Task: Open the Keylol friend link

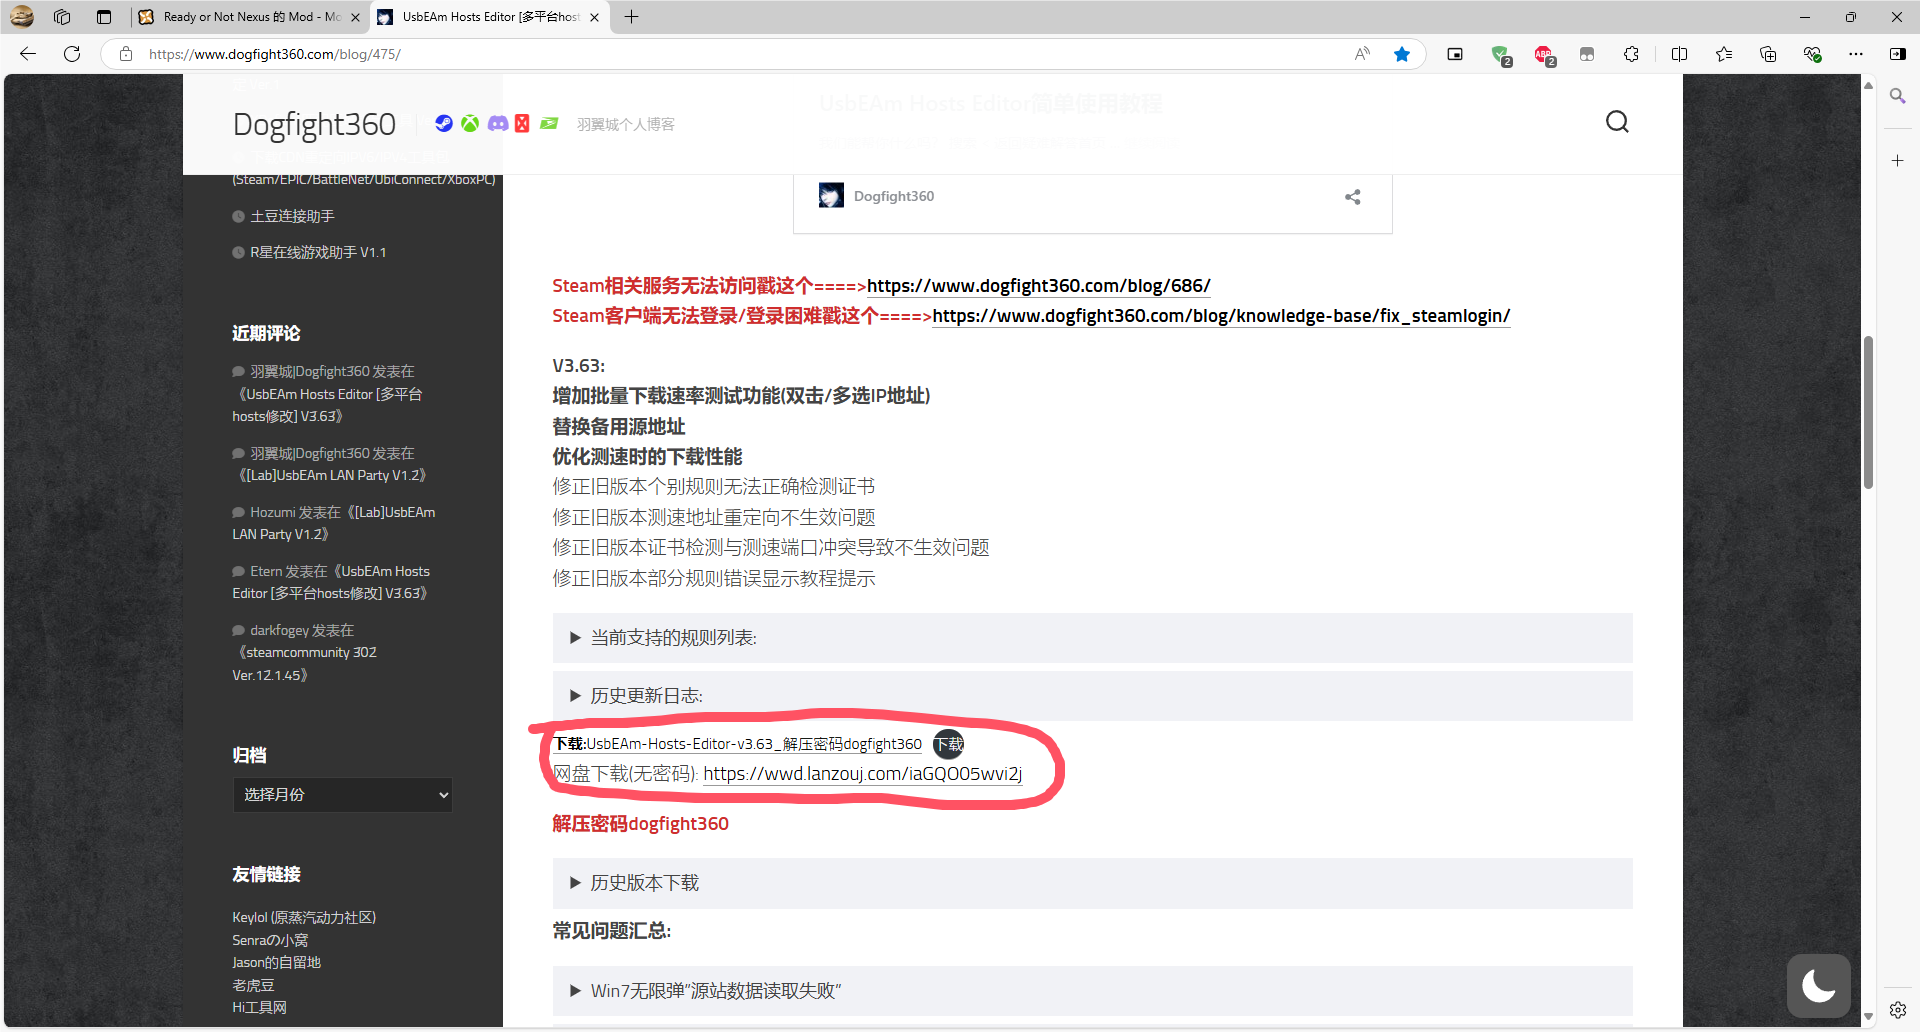Action: click(x=304, y=917)
